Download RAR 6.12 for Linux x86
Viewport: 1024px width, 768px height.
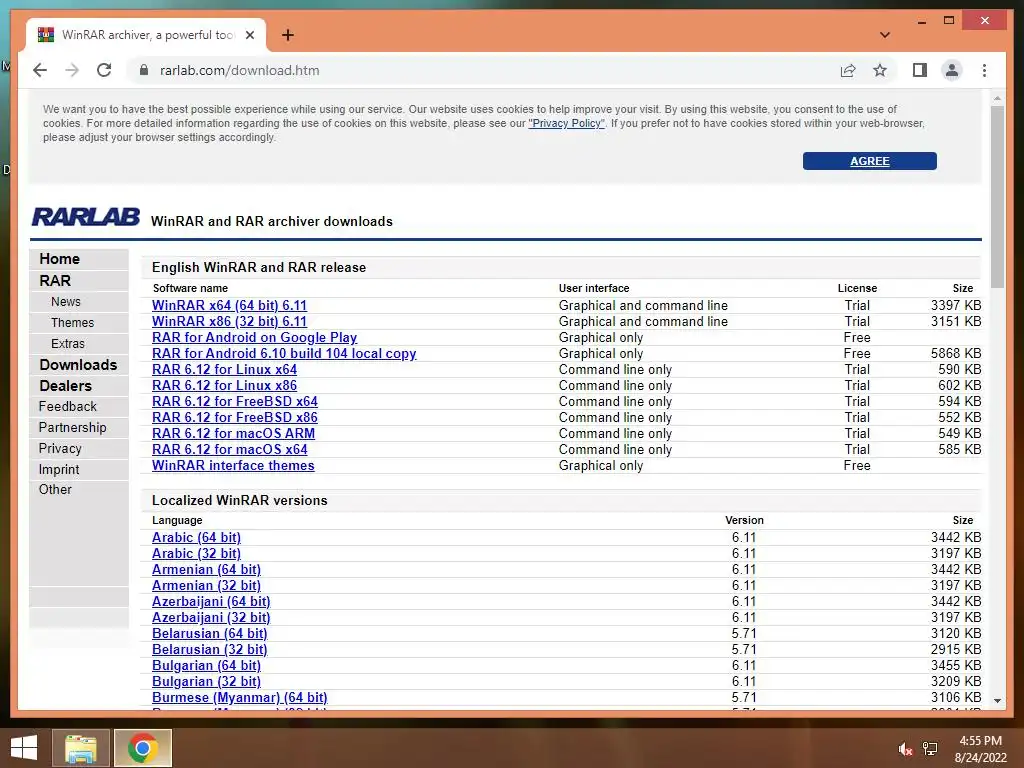[x=225, y=385]
